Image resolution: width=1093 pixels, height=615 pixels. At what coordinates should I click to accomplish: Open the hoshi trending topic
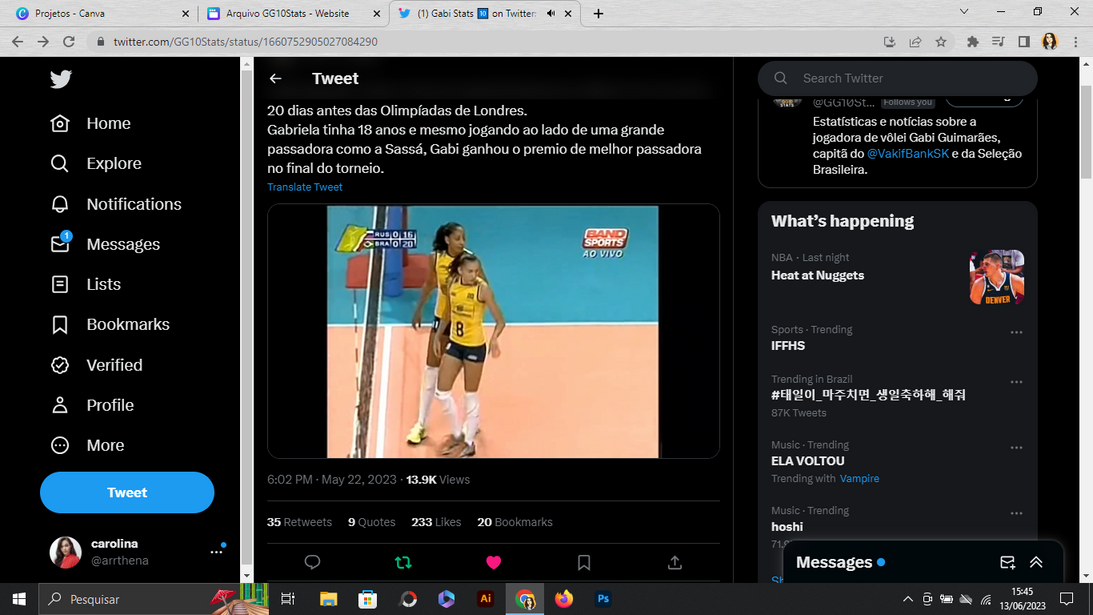(x=787, y=526)
